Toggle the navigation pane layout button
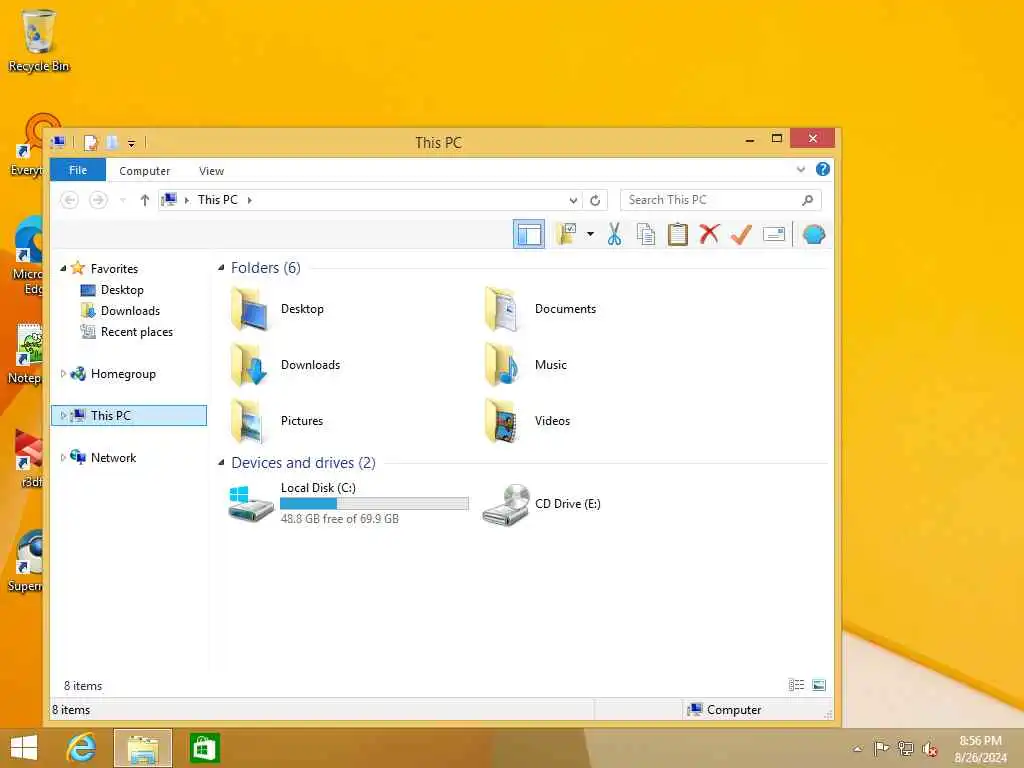The width and height of the screenshot is (1024, 768). point(528,234)
